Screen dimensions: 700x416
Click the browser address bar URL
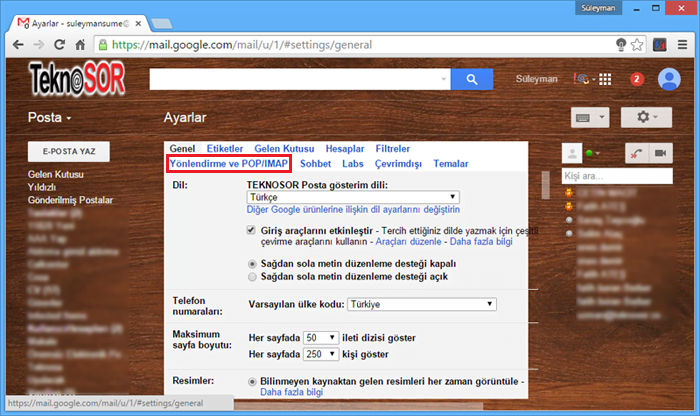242,45
